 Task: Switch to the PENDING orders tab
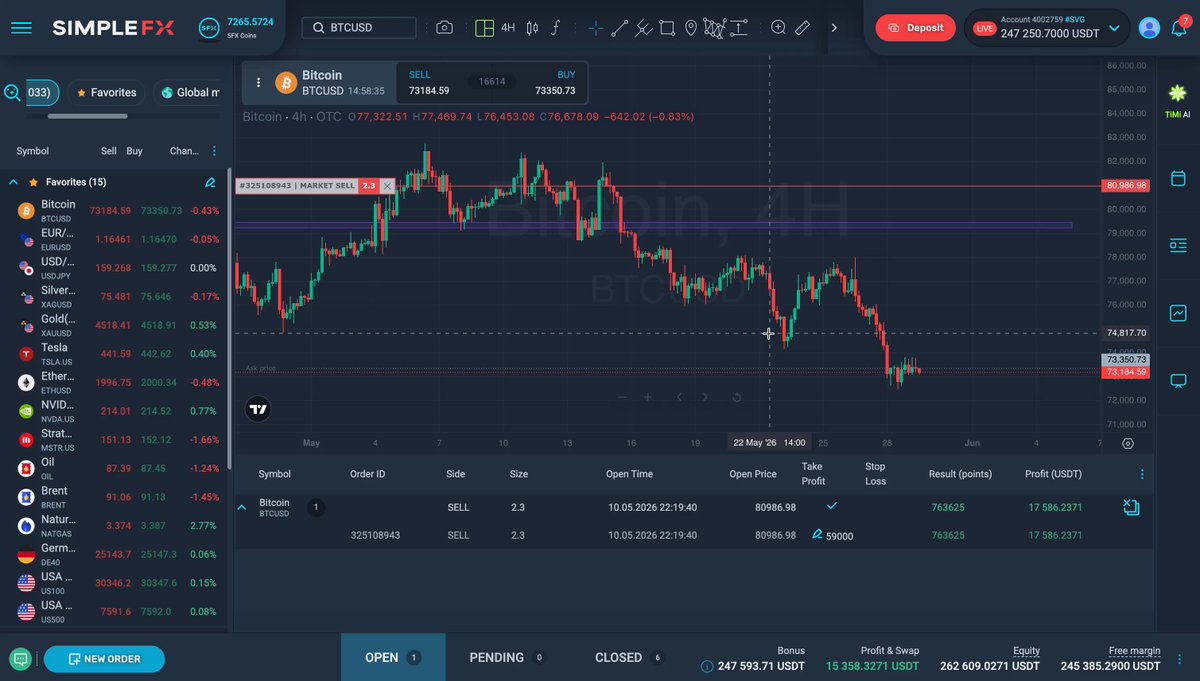coord(507,657)
